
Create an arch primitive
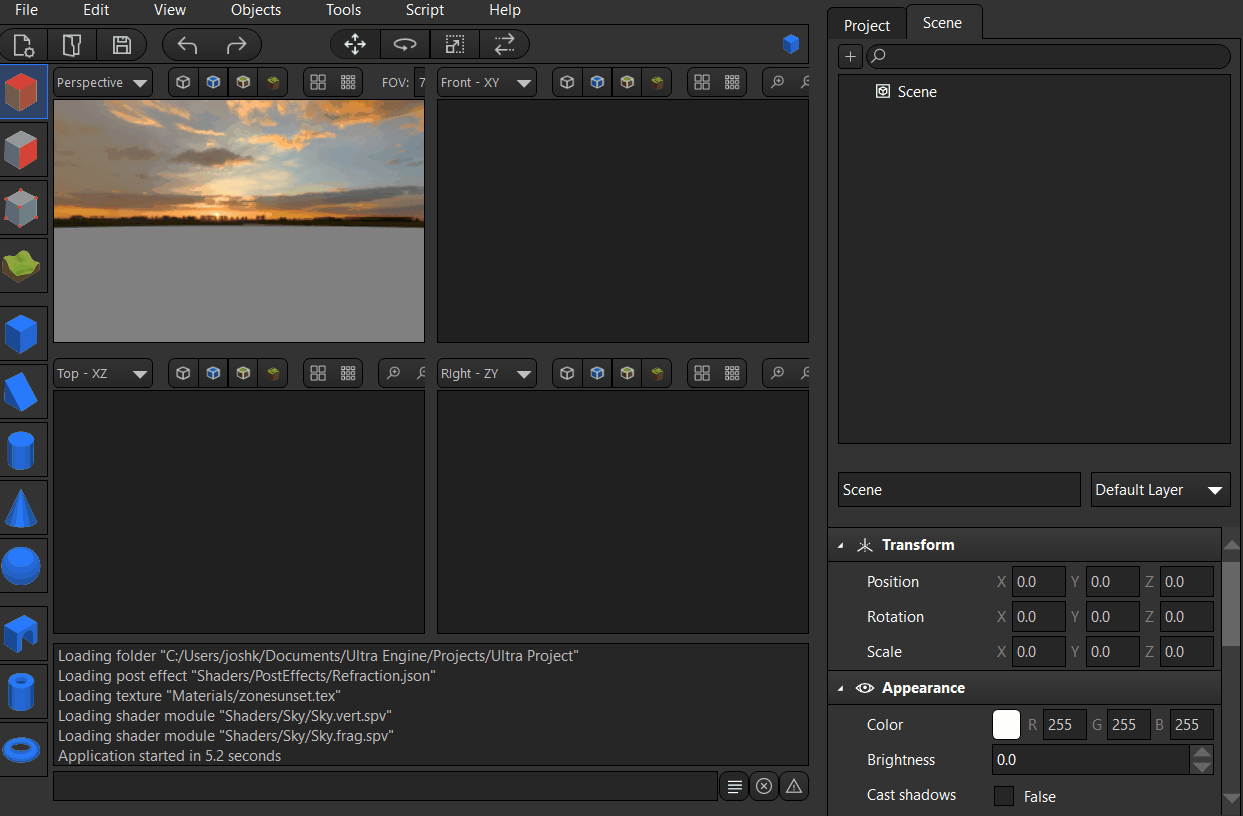point(24,632)
